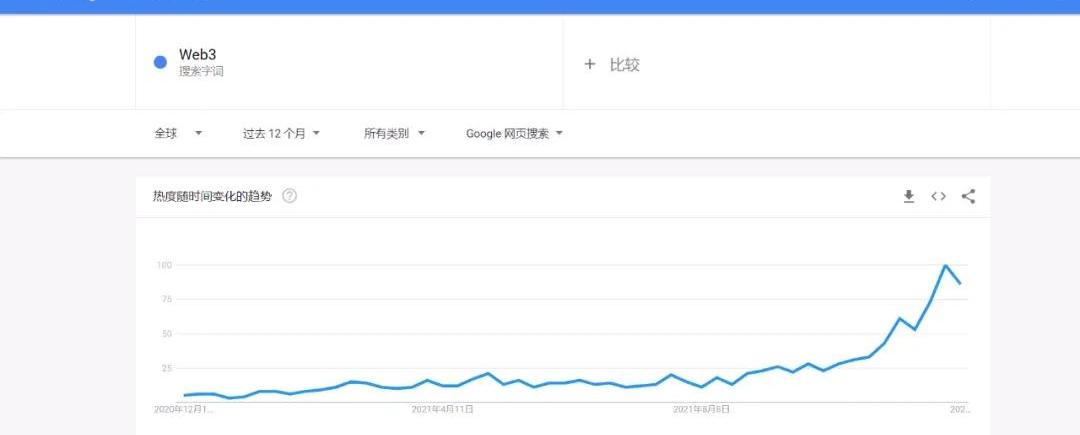Image resolution: width=1080 pixels, height=435 pixels.
Task: Click the 100 value axis label
Action: coord(165,265)
